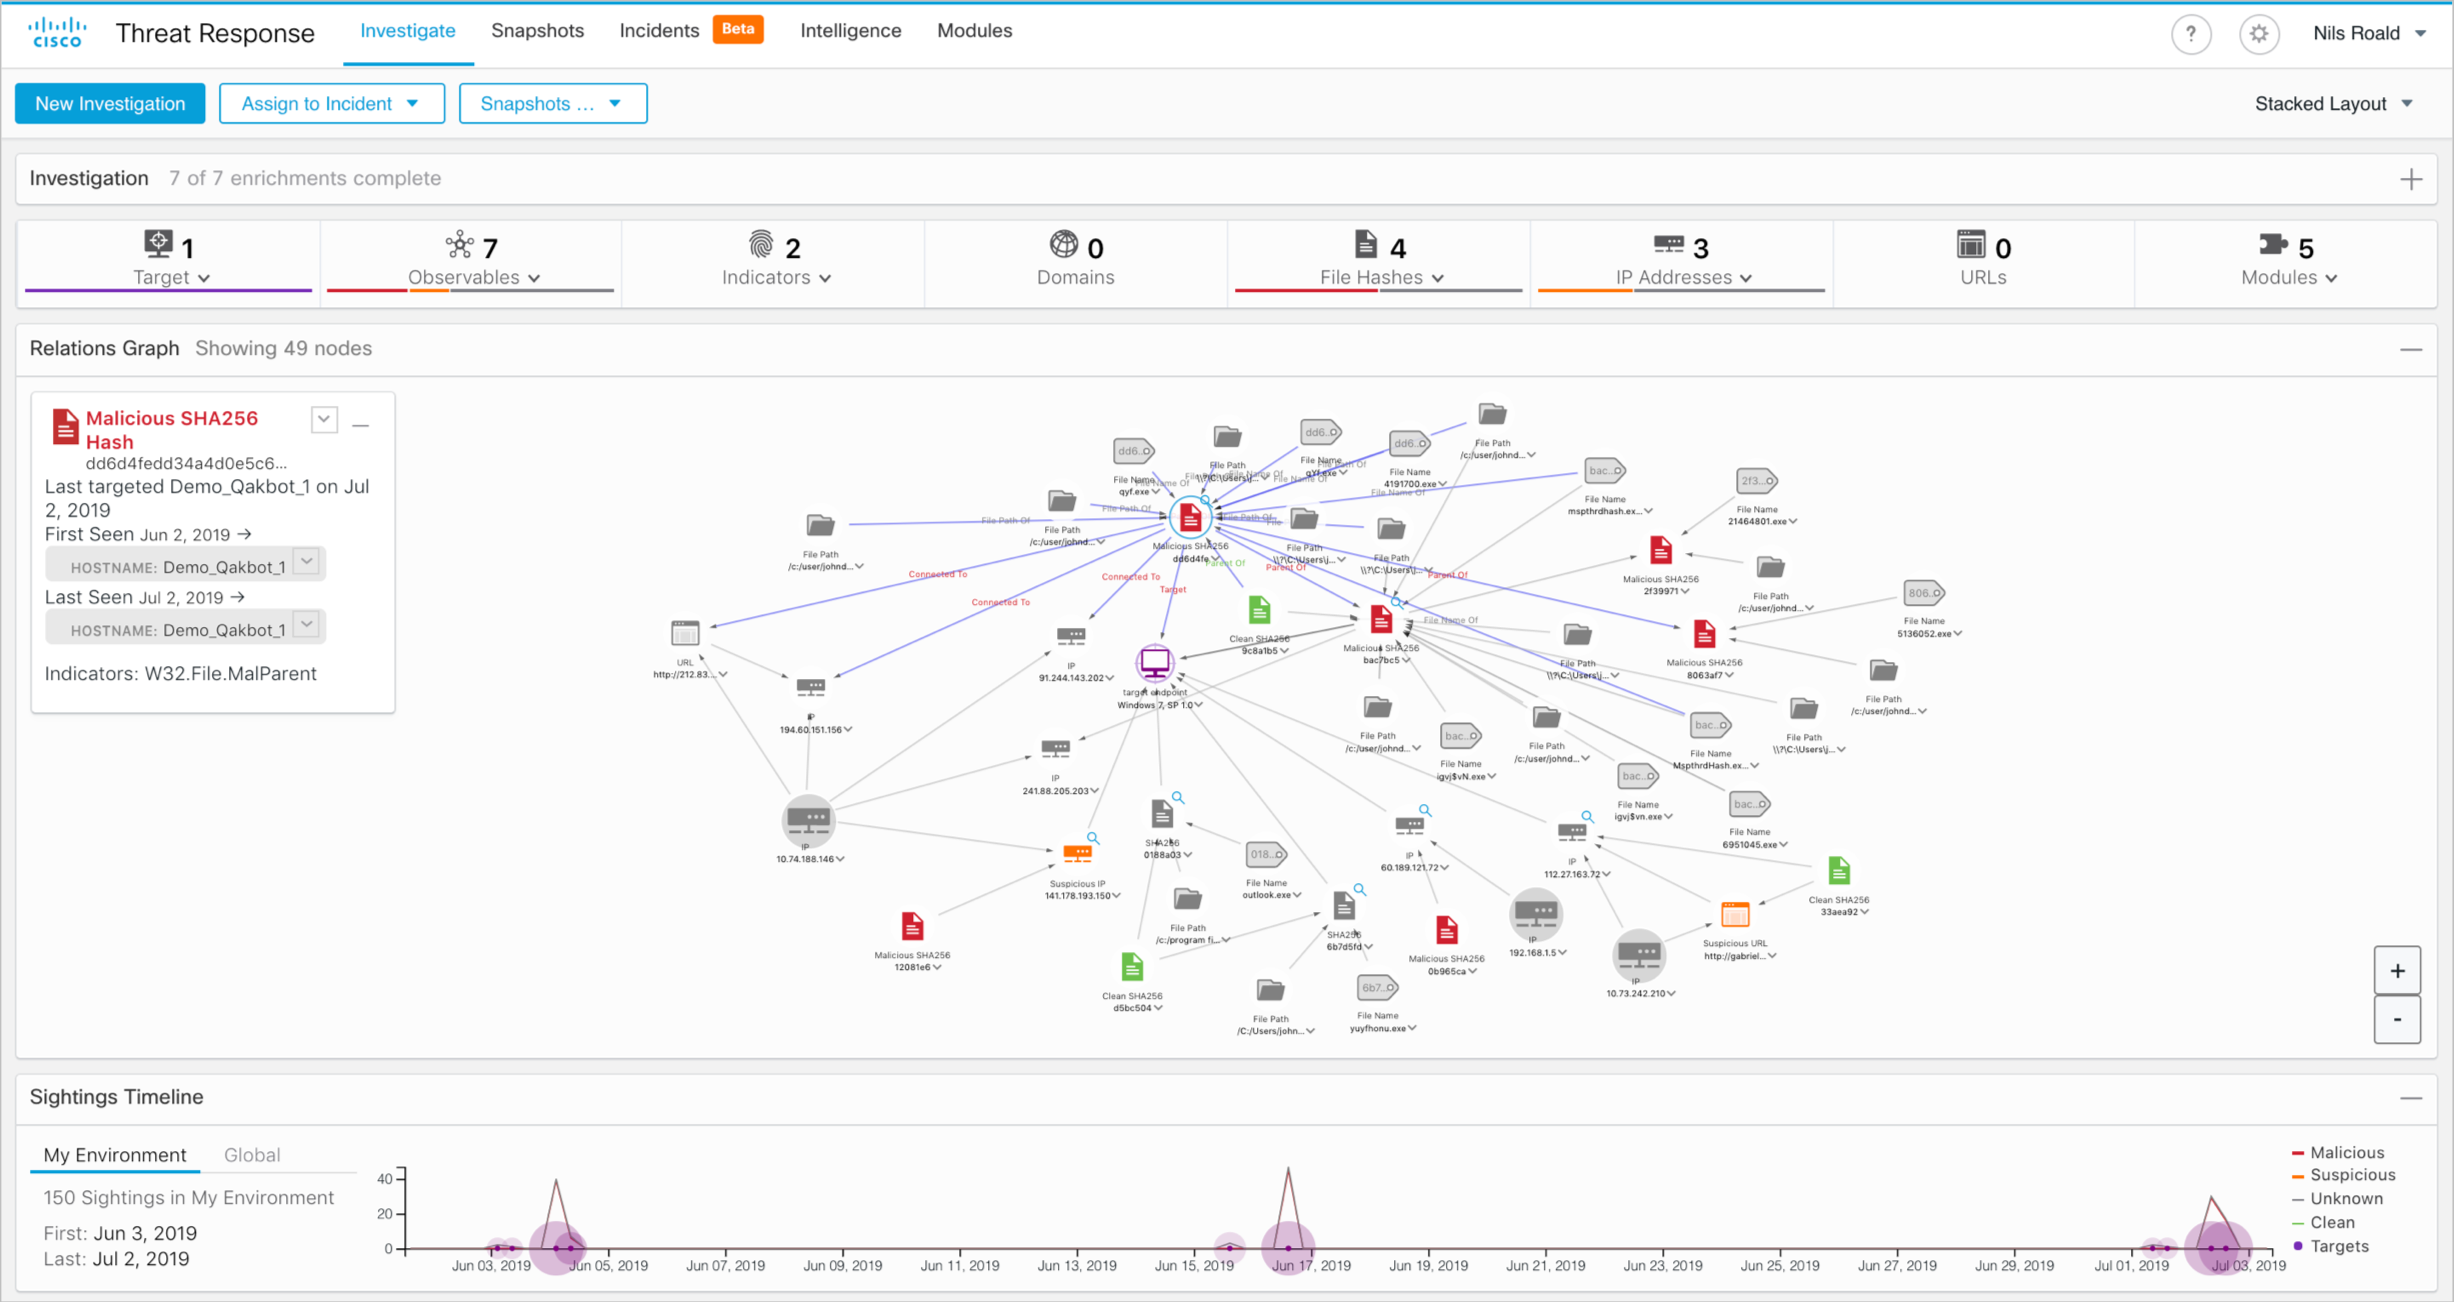
Task: Open the Stacked Layout dropdown
Action: pyautogui.click(x=2334, y=104)
